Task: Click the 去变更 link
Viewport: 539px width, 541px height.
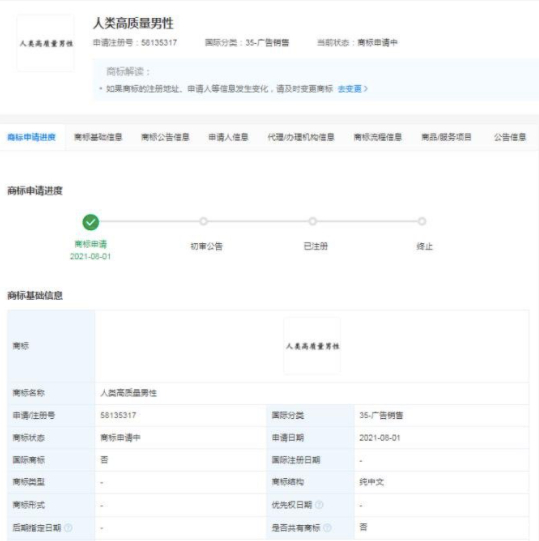Action: tap(353, 89)
